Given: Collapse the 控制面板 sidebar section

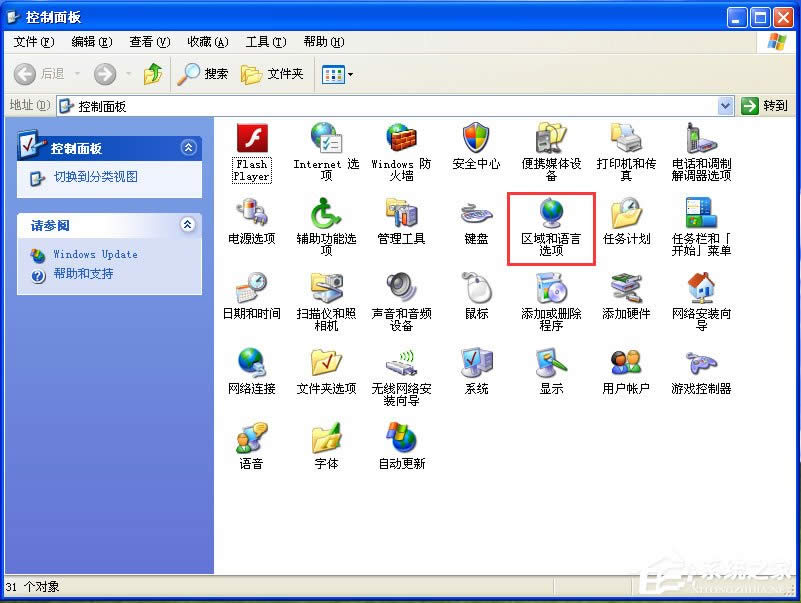Looking at the screenshot, I should click(x=188, y=148).
